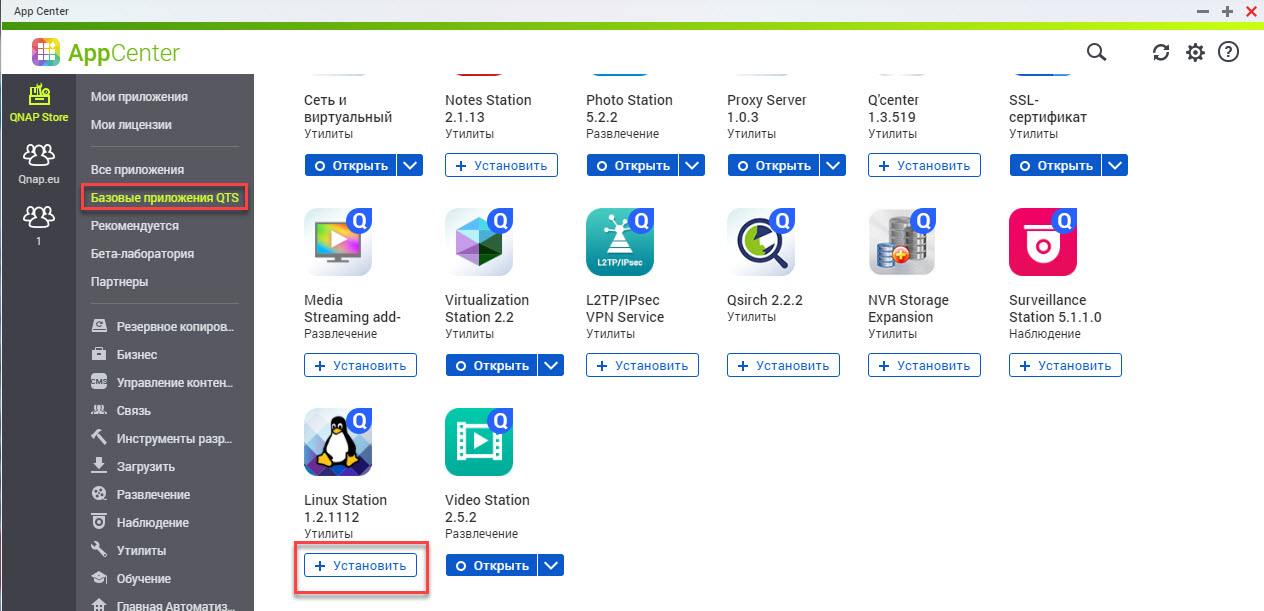
Task: Expand dropdown next to Photo Station Открыть
Action: (692, 165)
